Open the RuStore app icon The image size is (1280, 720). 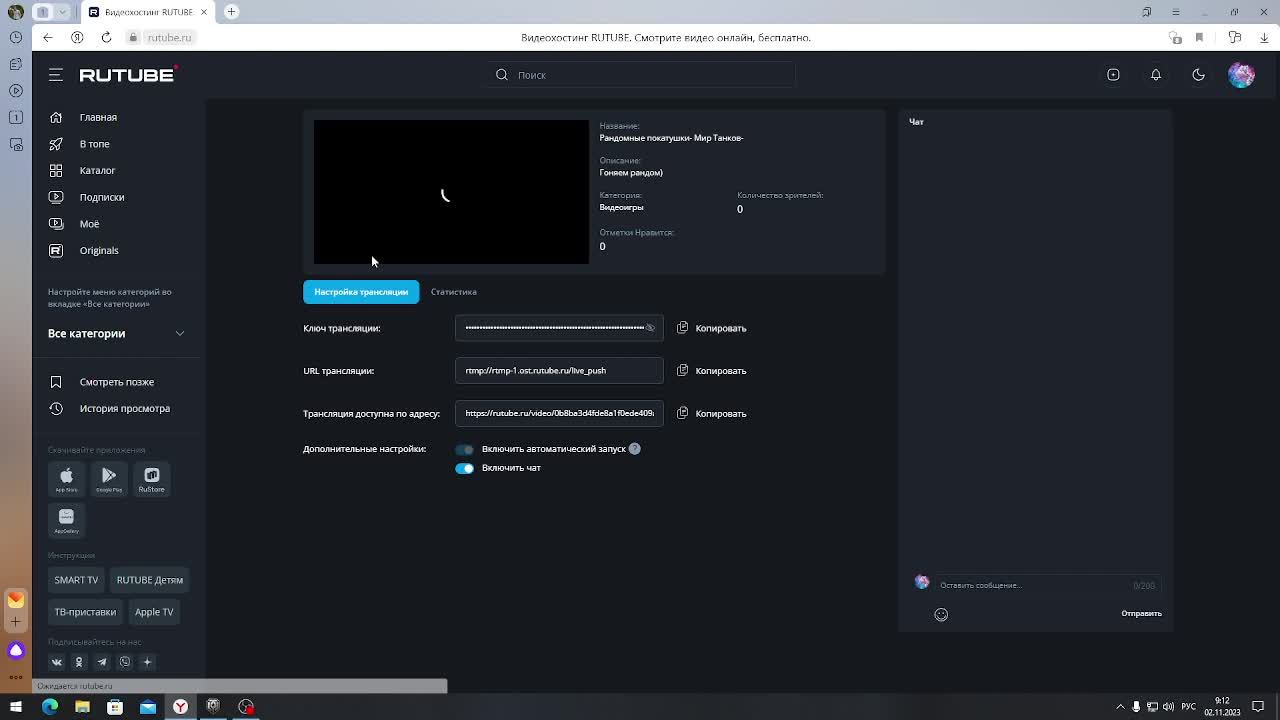click(152, 478)
